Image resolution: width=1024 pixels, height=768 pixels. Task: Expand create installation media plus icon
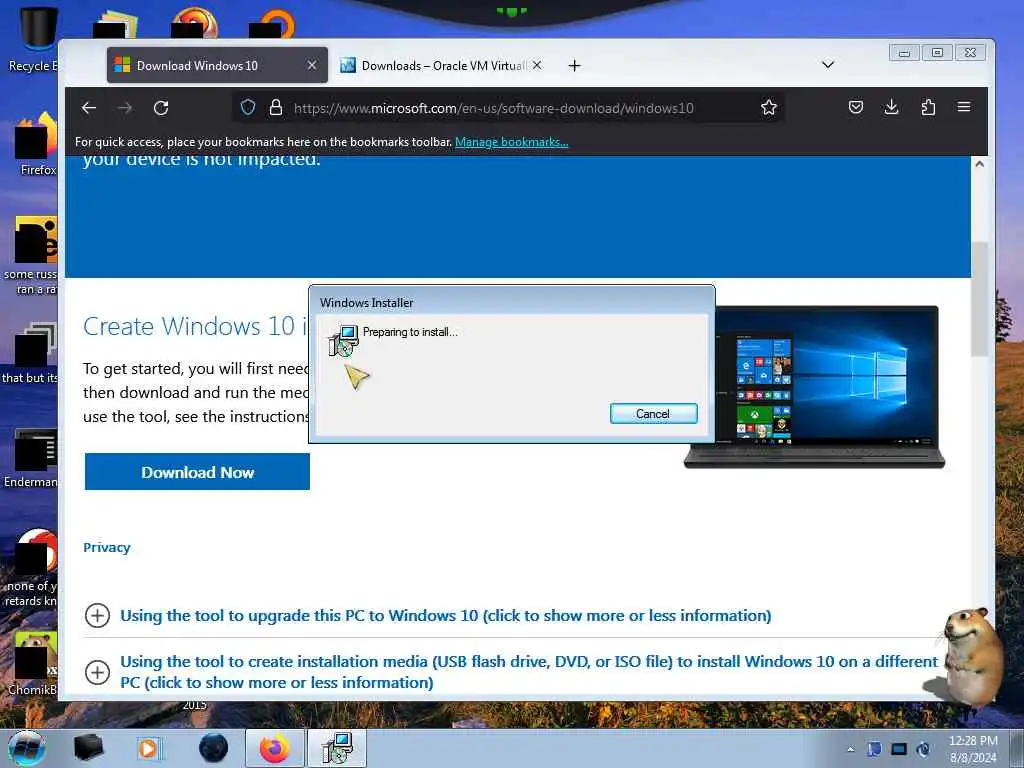click(97, 672)
